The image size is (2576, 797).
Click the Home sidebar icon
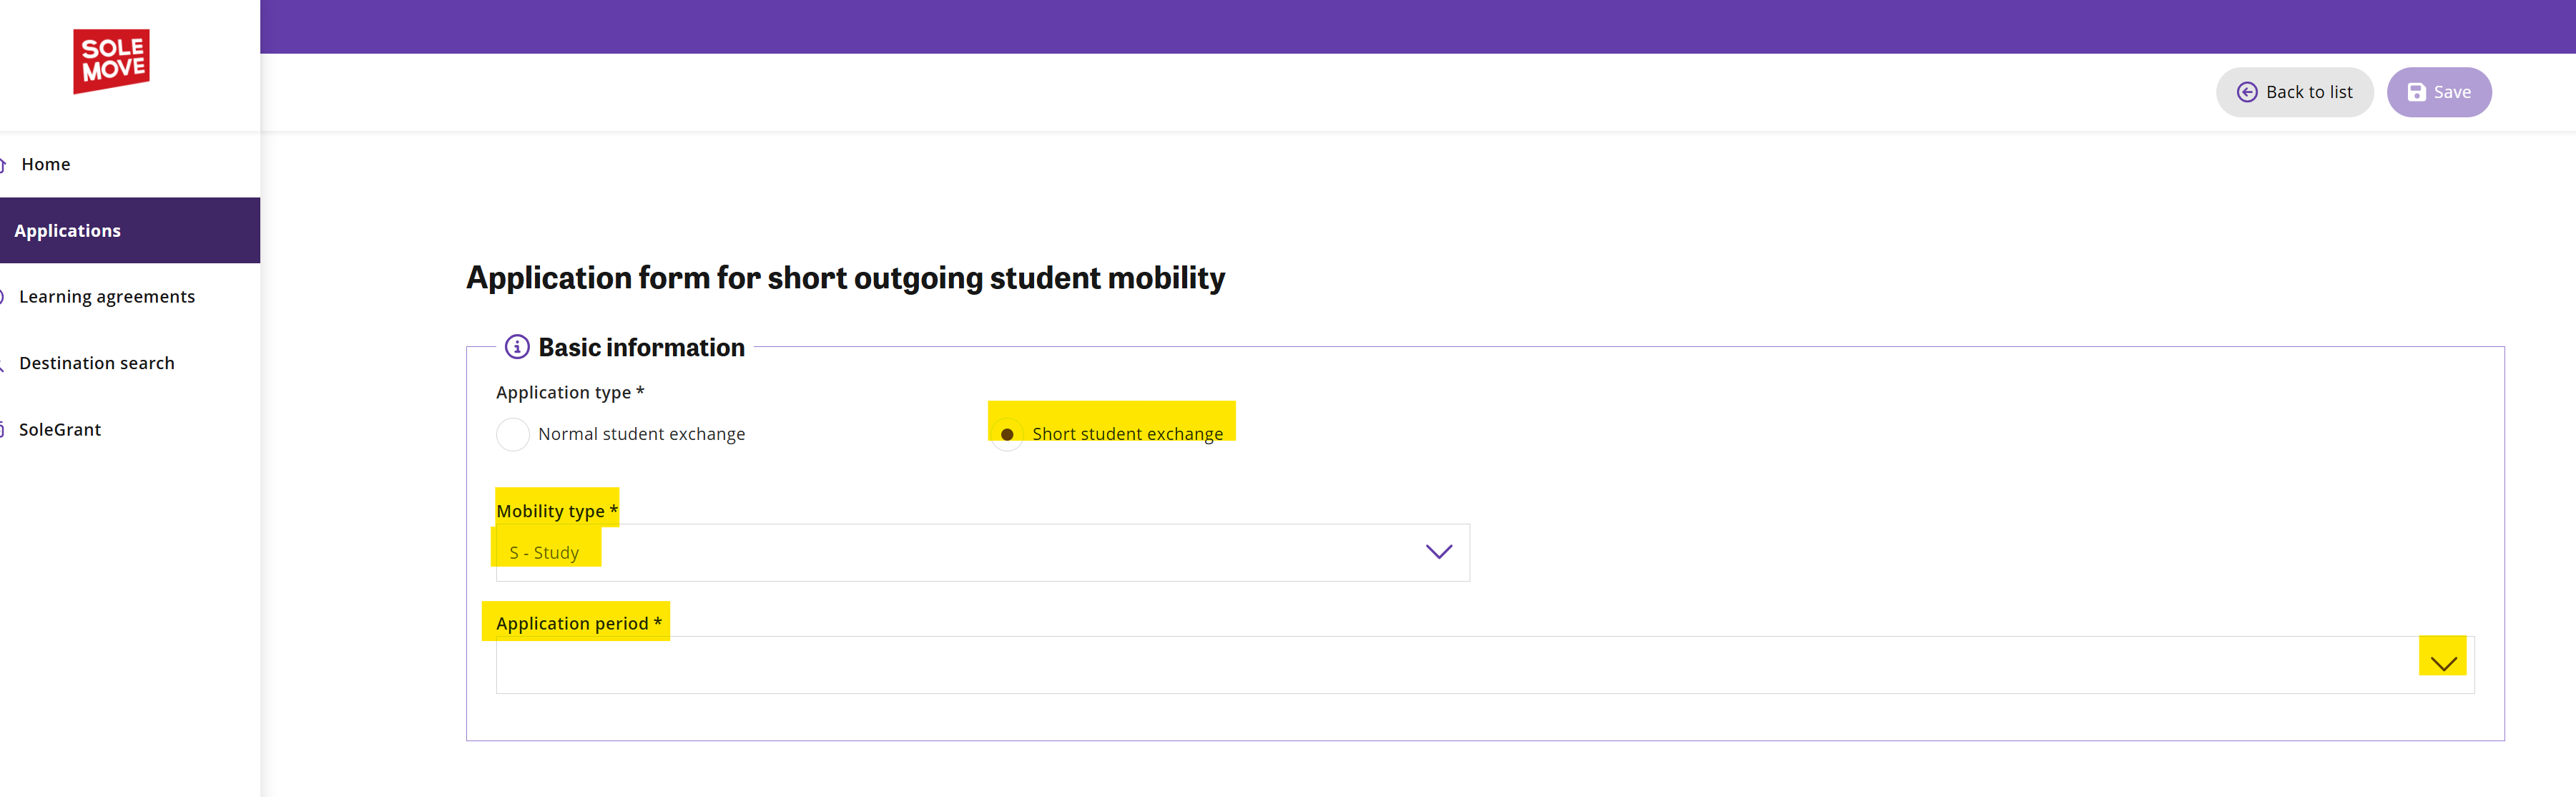click(x=3, y=164)
